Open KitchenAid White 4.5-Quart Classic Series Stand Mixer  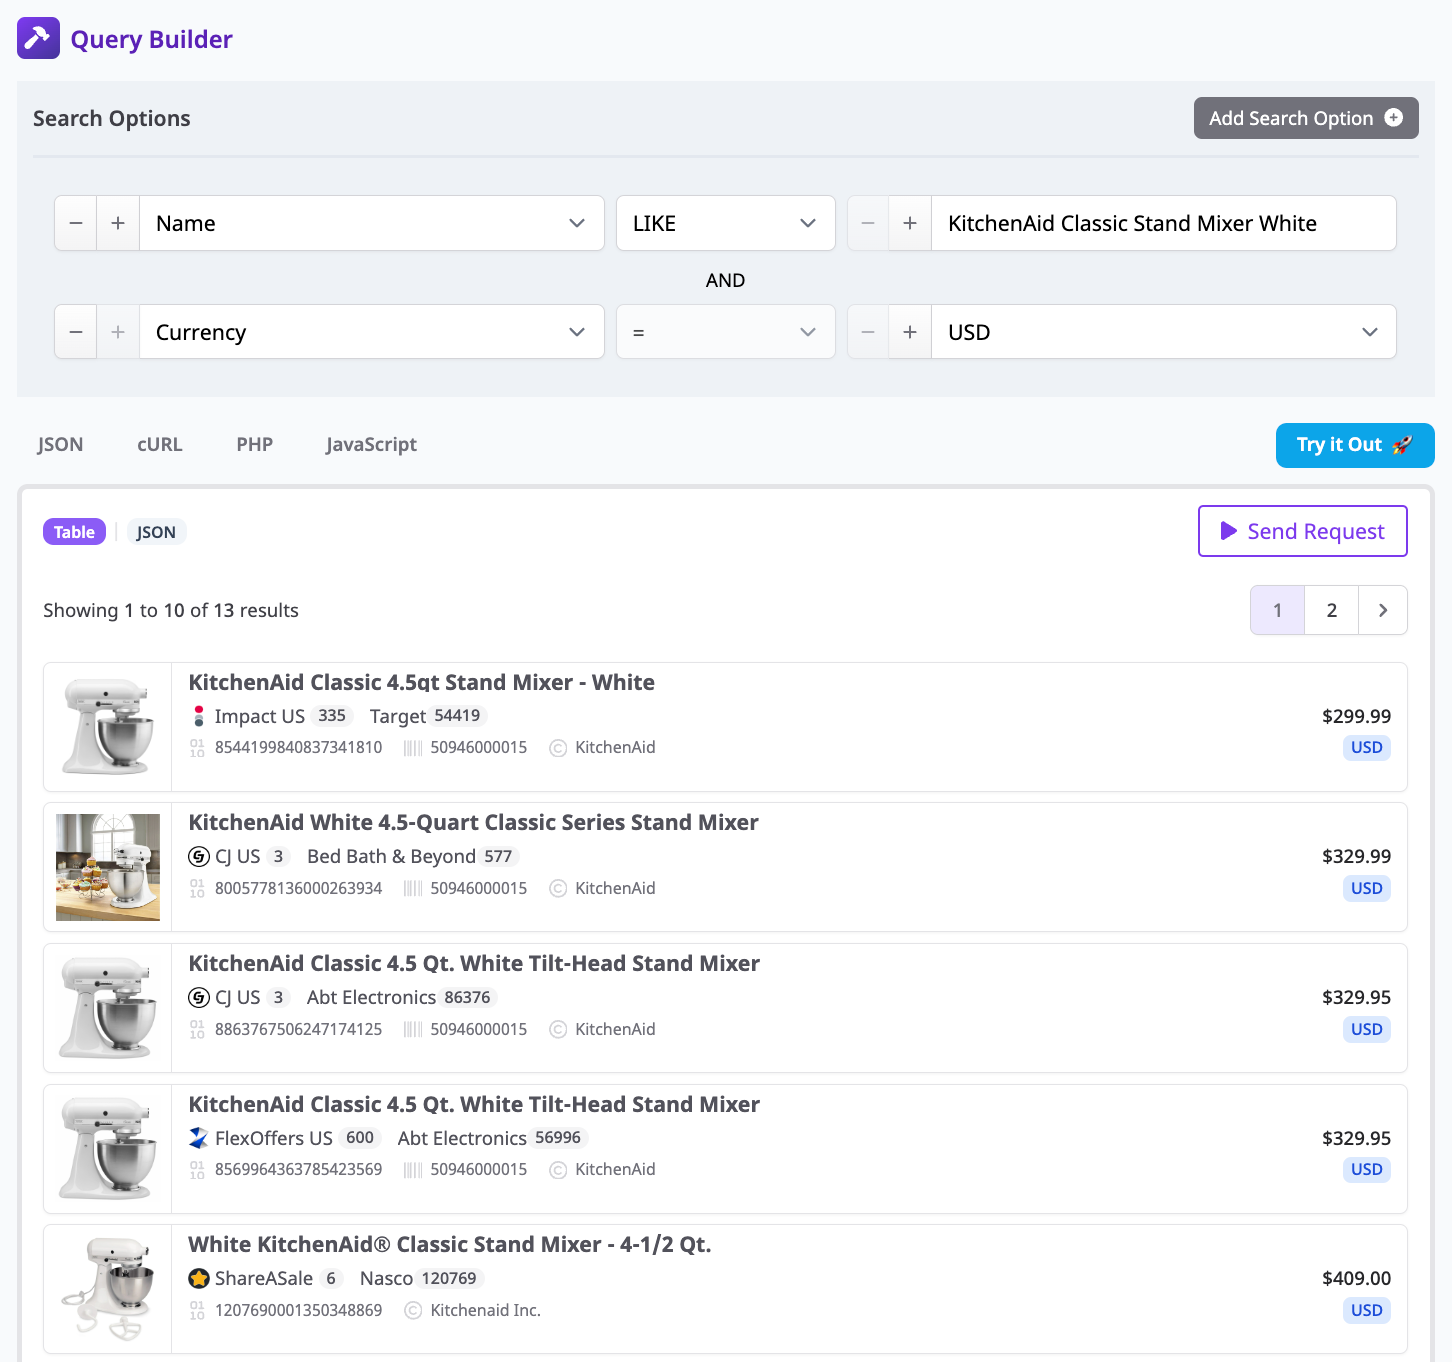tap(474, 823)
